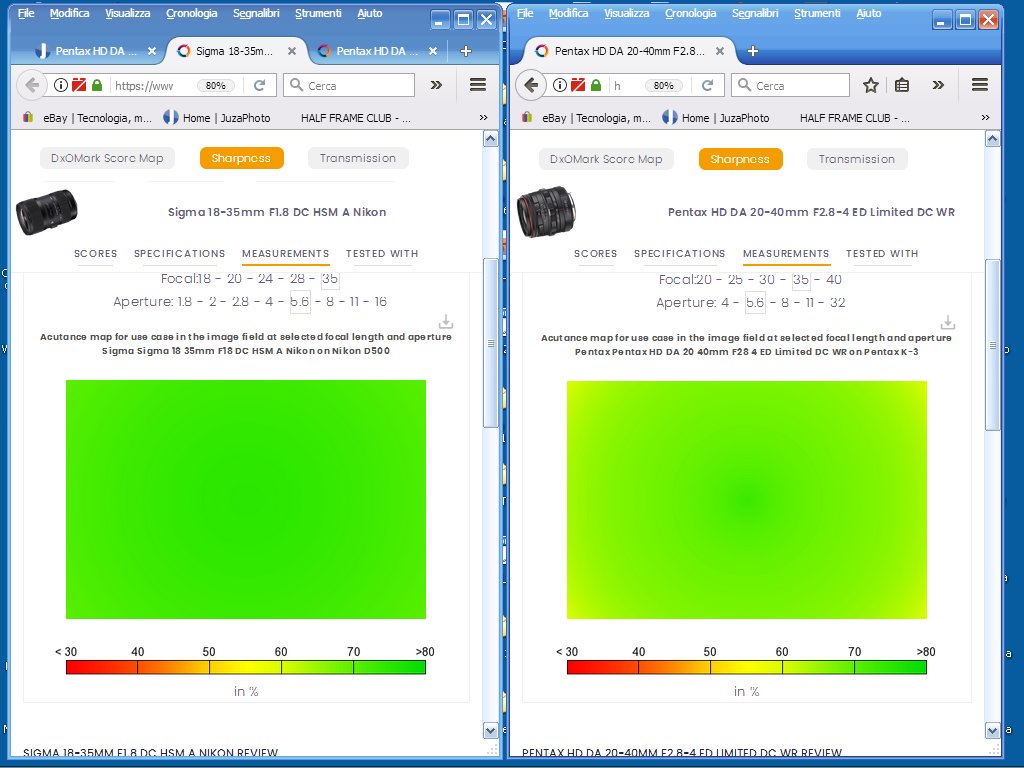Reload page in left browser window
This screenshot has width=1024, height=768.
tap(259, 85)
